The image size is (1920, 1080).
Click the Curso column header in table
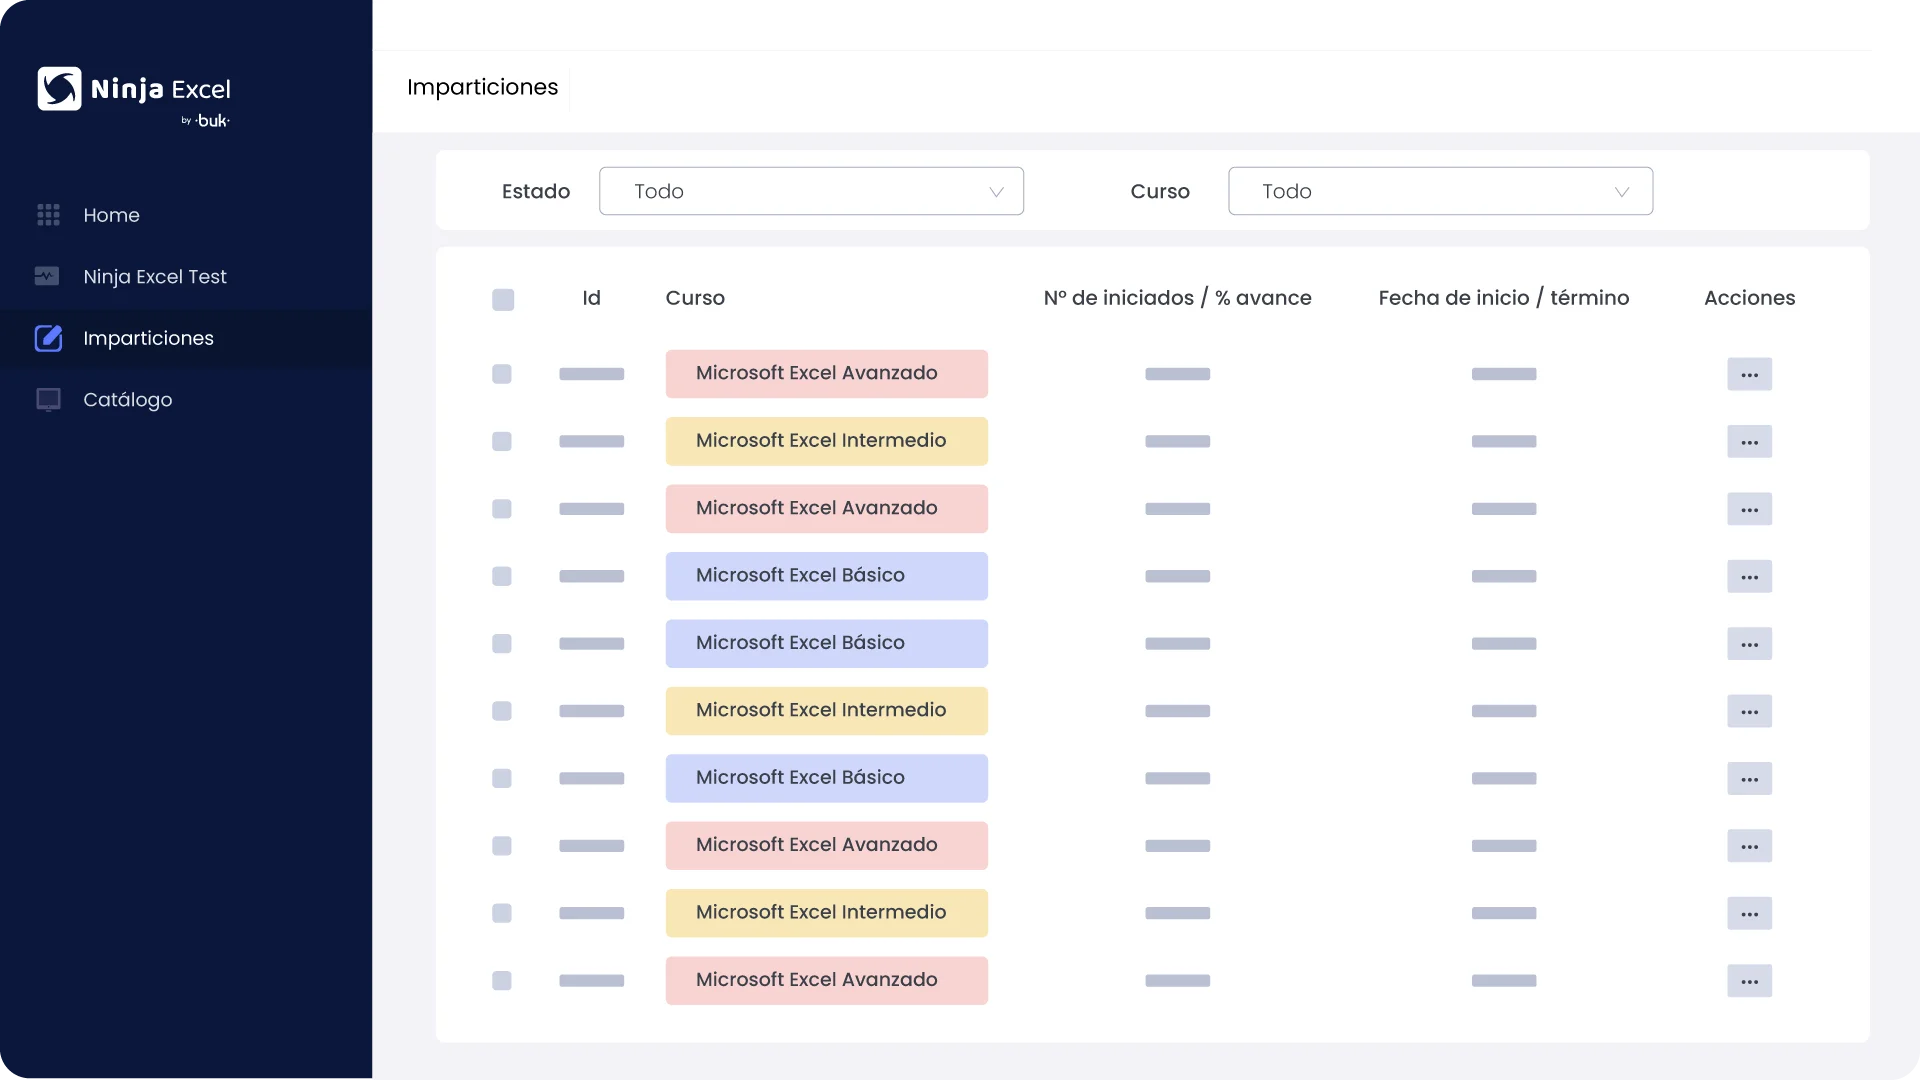[x=695, y=298]
